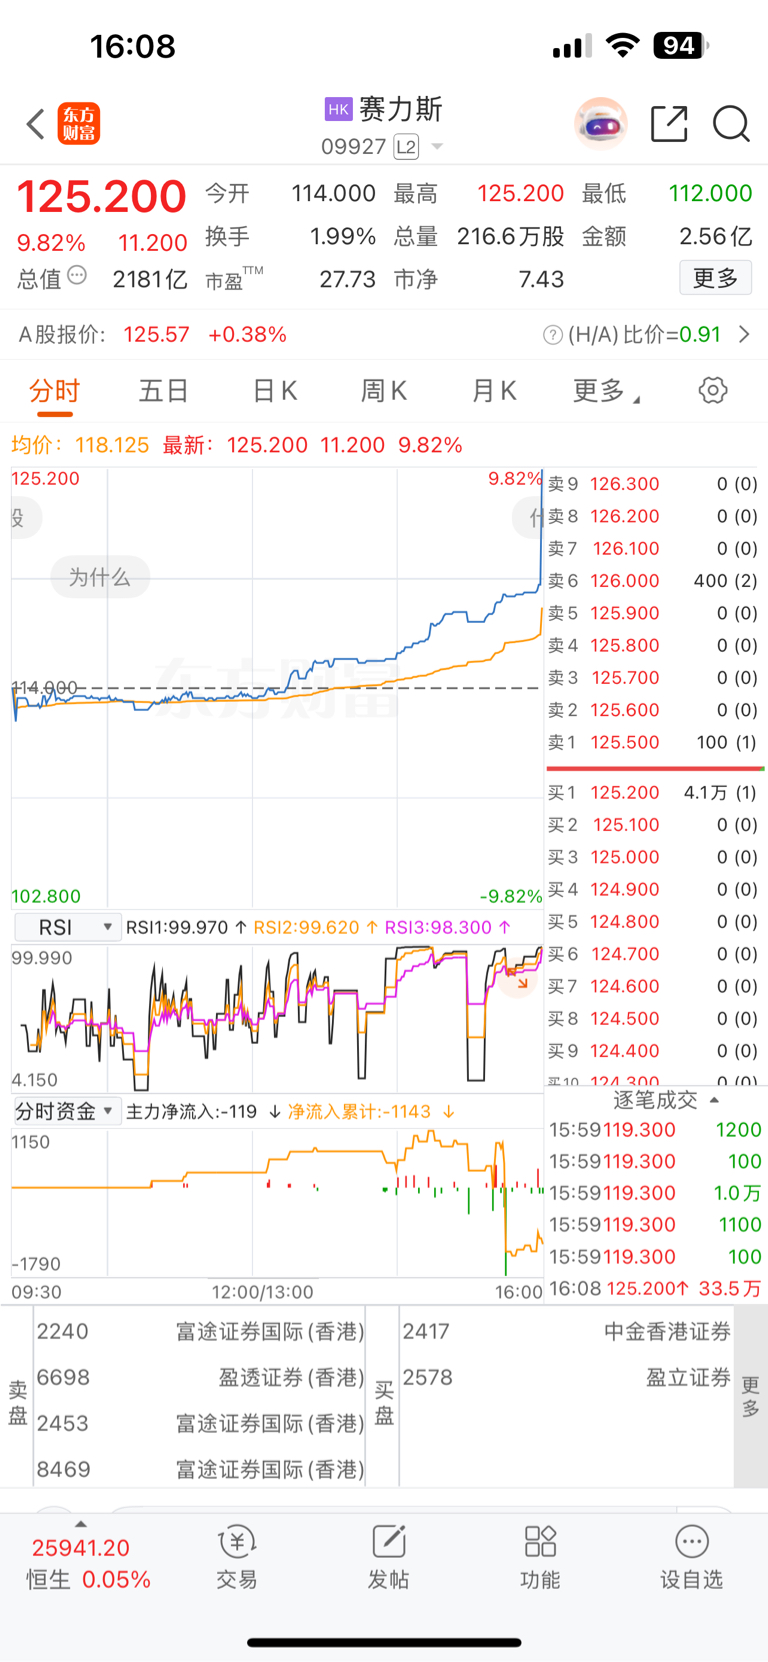Expand the Hang Seng index bar arrow
Viewport: 768px width, 1662px height.
point(81,1524)
